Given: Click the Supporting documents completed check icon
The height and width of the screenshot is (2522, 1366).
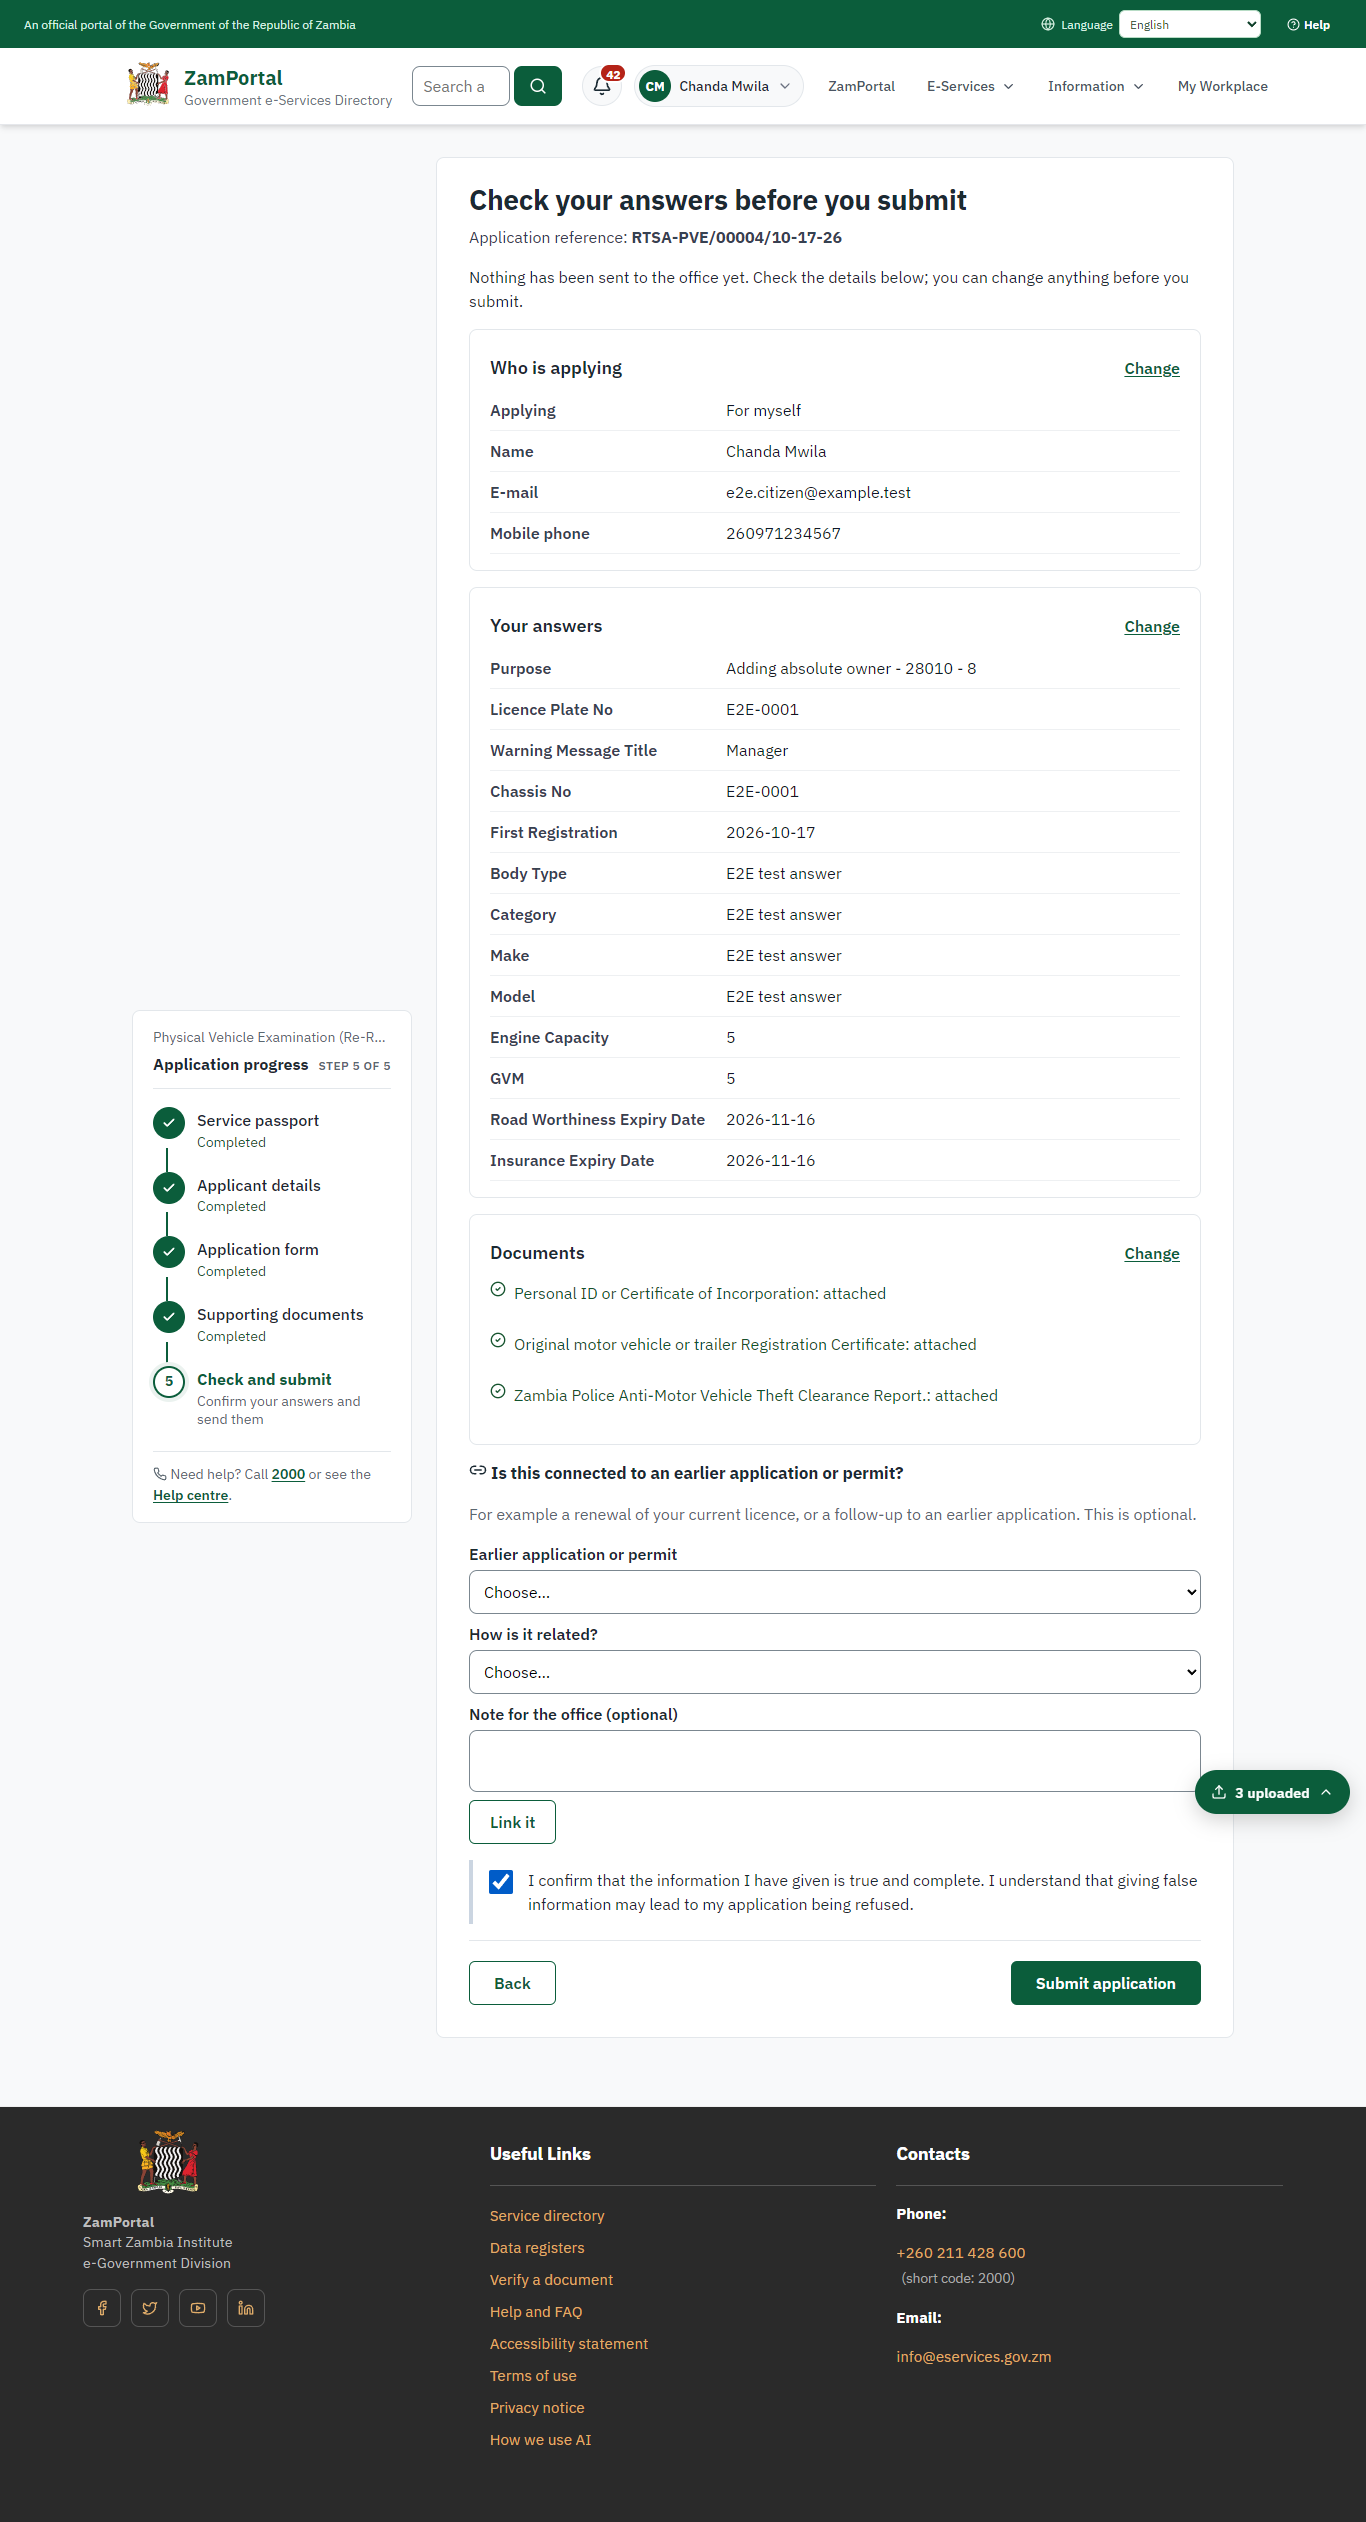Looking at the screenshot, I should [x=169, y=1317].
